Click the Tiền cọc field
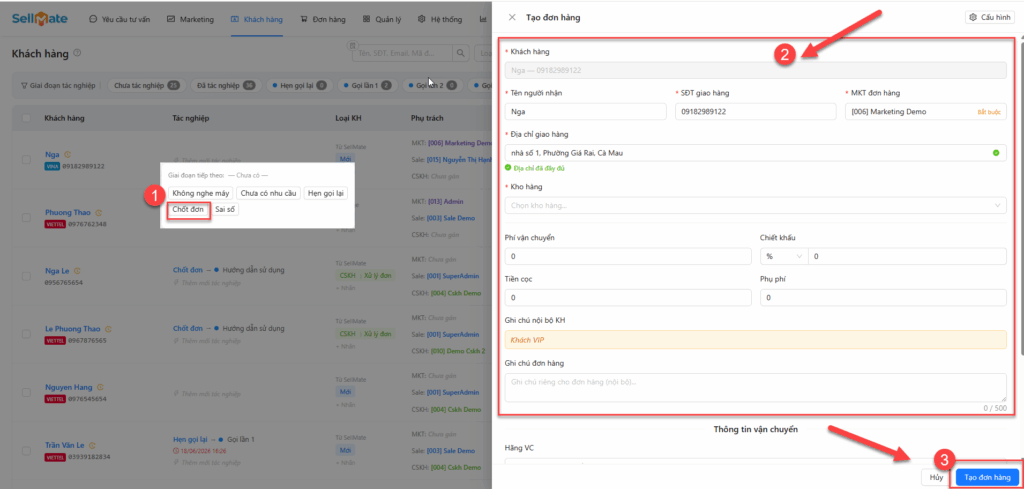 pyautogui.click(x=628, y=298)
